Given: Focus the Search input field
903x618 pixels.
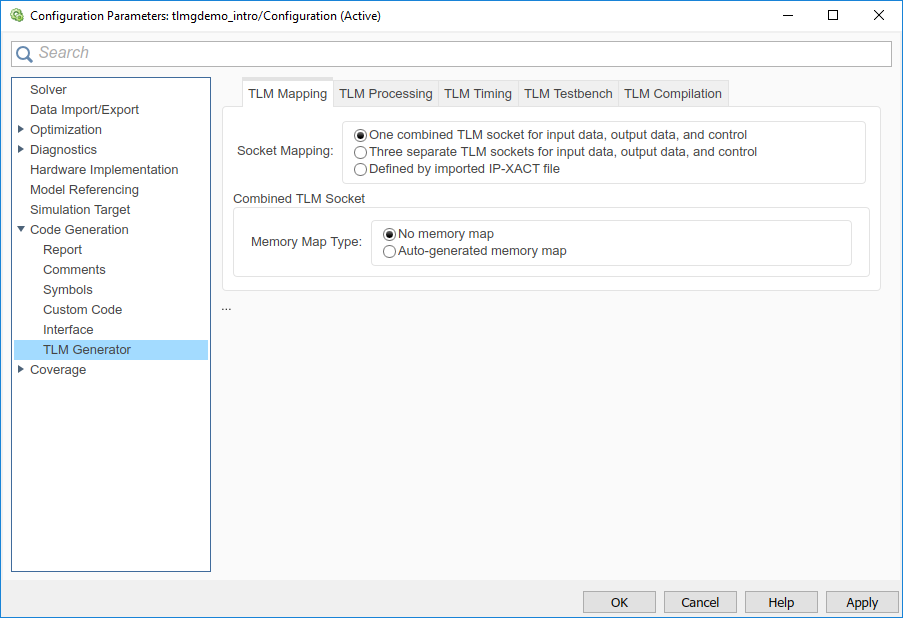Looking at the screenshot, I should (452, 54).
